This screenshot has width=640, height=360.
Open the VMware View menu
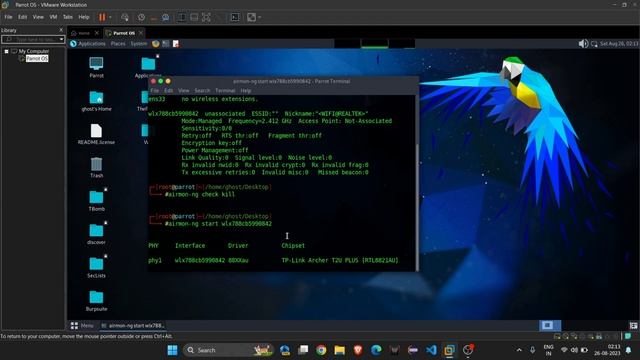pos(38,17)
